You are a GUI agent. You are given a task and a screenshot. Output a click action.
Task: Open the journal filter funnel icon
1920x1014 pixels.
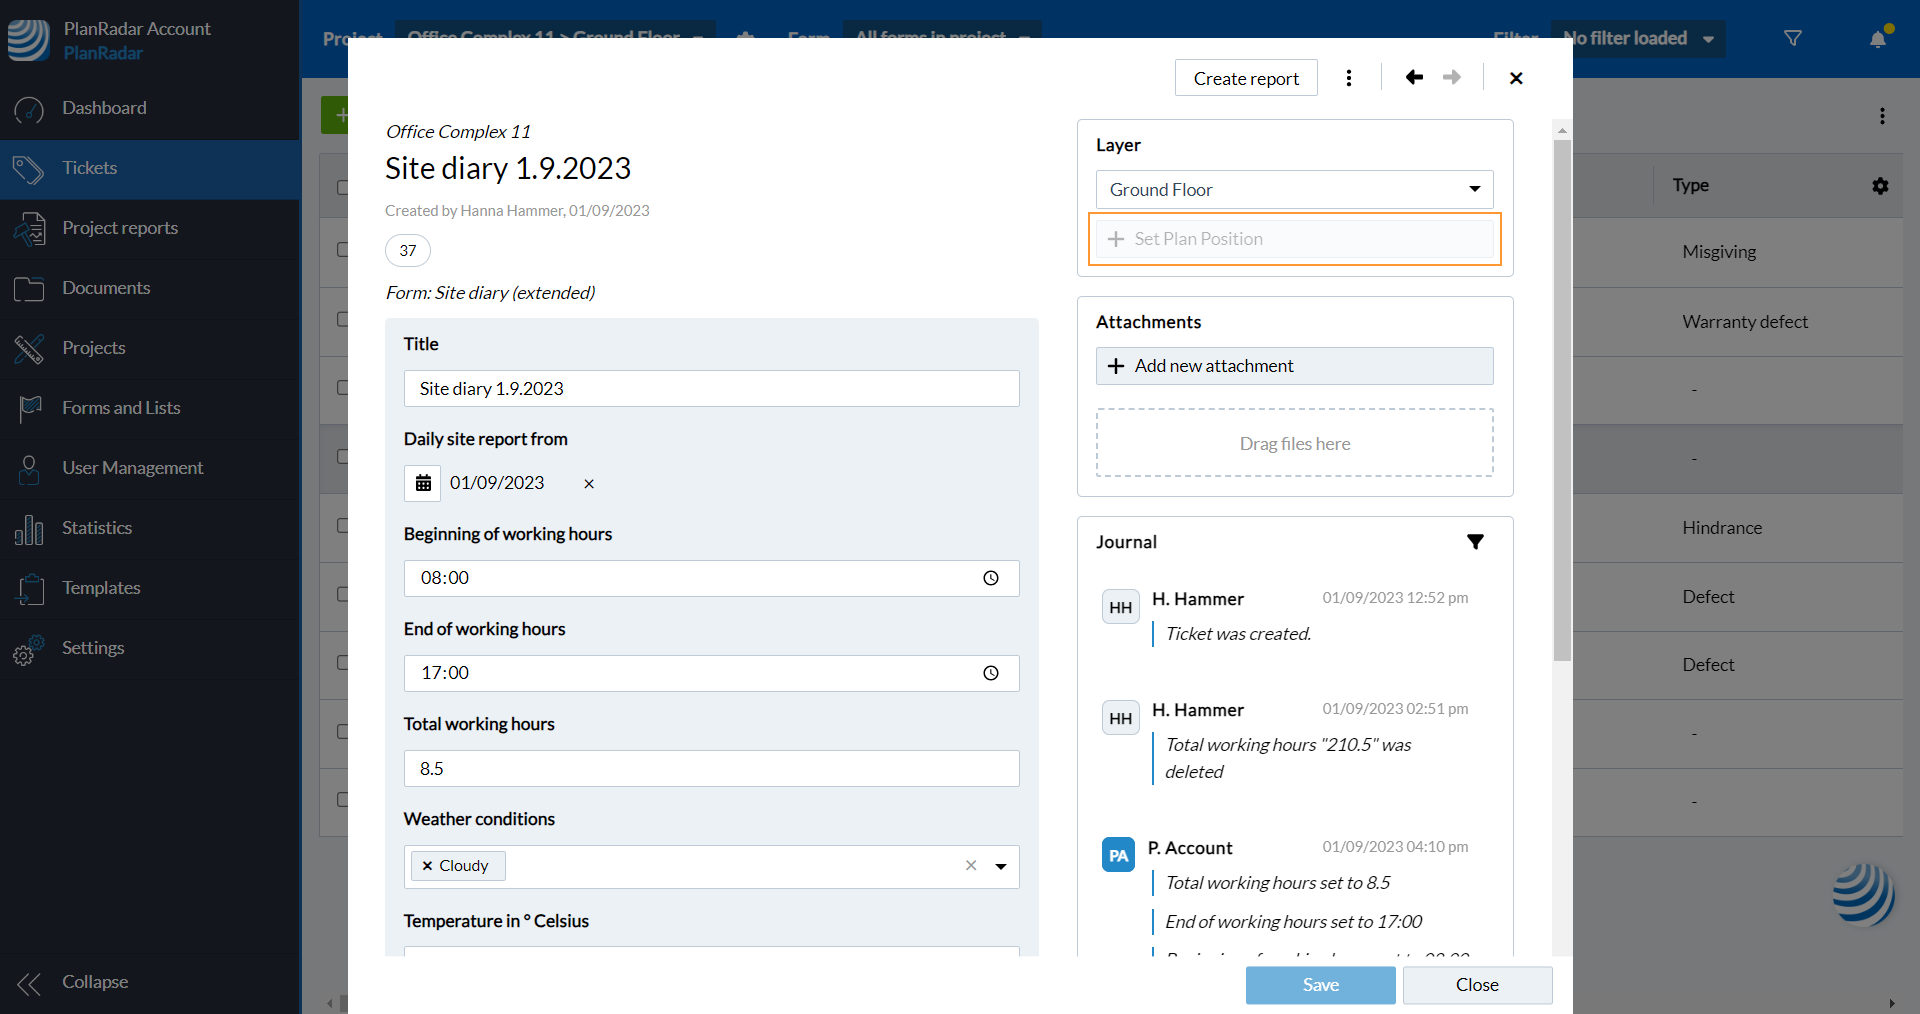click(x=1475, y=542)
